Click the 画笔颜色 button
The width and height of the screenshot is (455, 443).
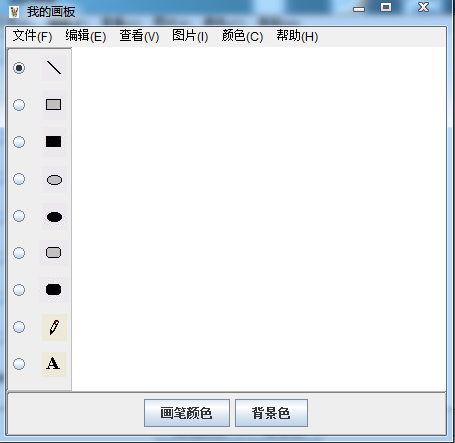point(187,413)
